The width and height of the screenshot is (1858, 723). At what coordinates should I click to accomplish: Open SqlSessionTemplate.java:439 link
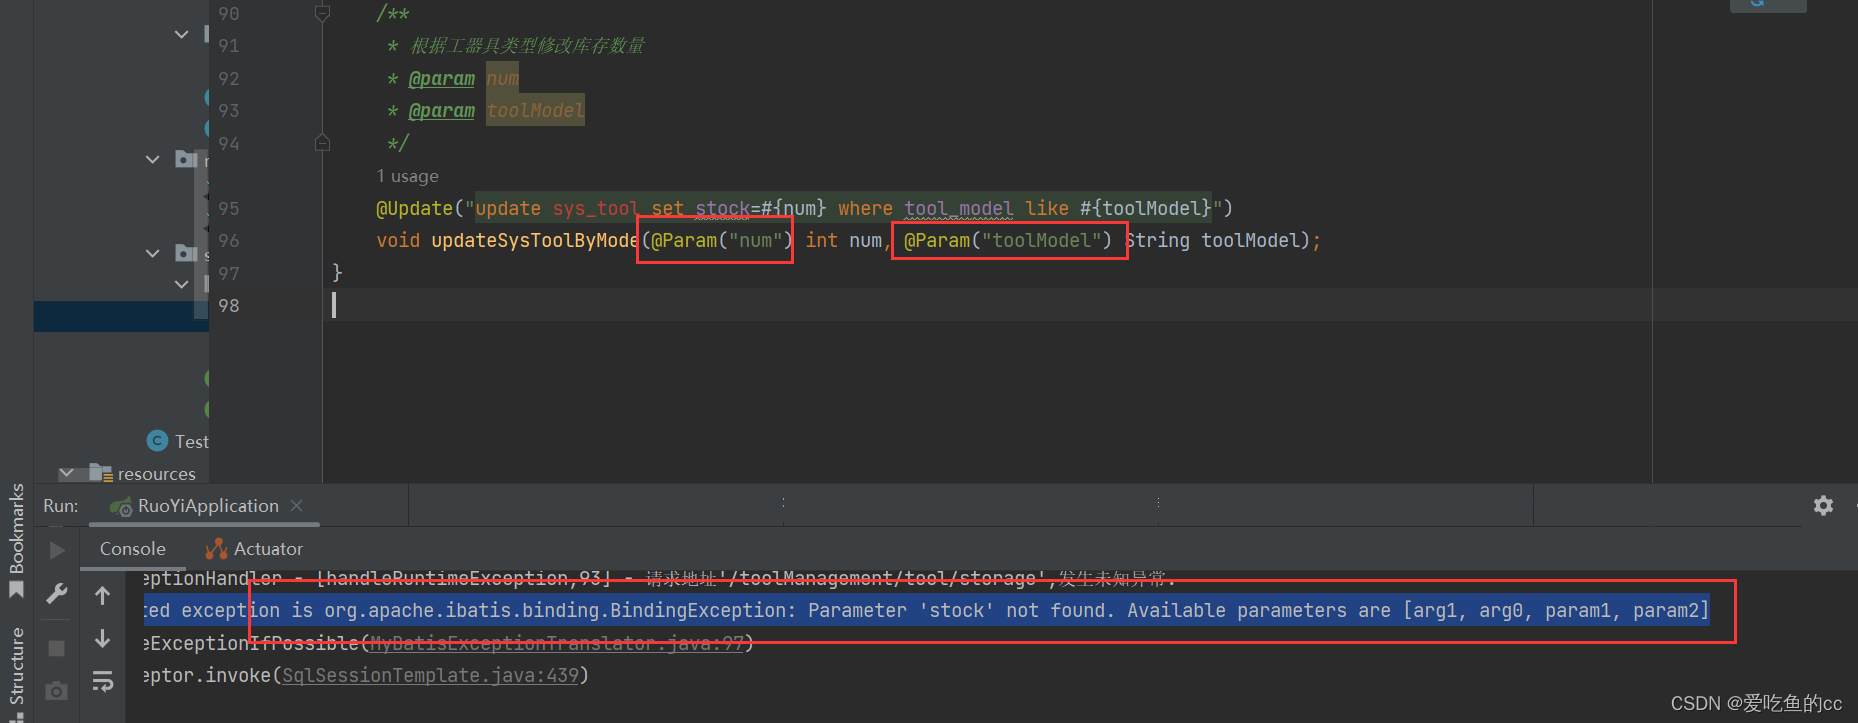click(431, 675)
